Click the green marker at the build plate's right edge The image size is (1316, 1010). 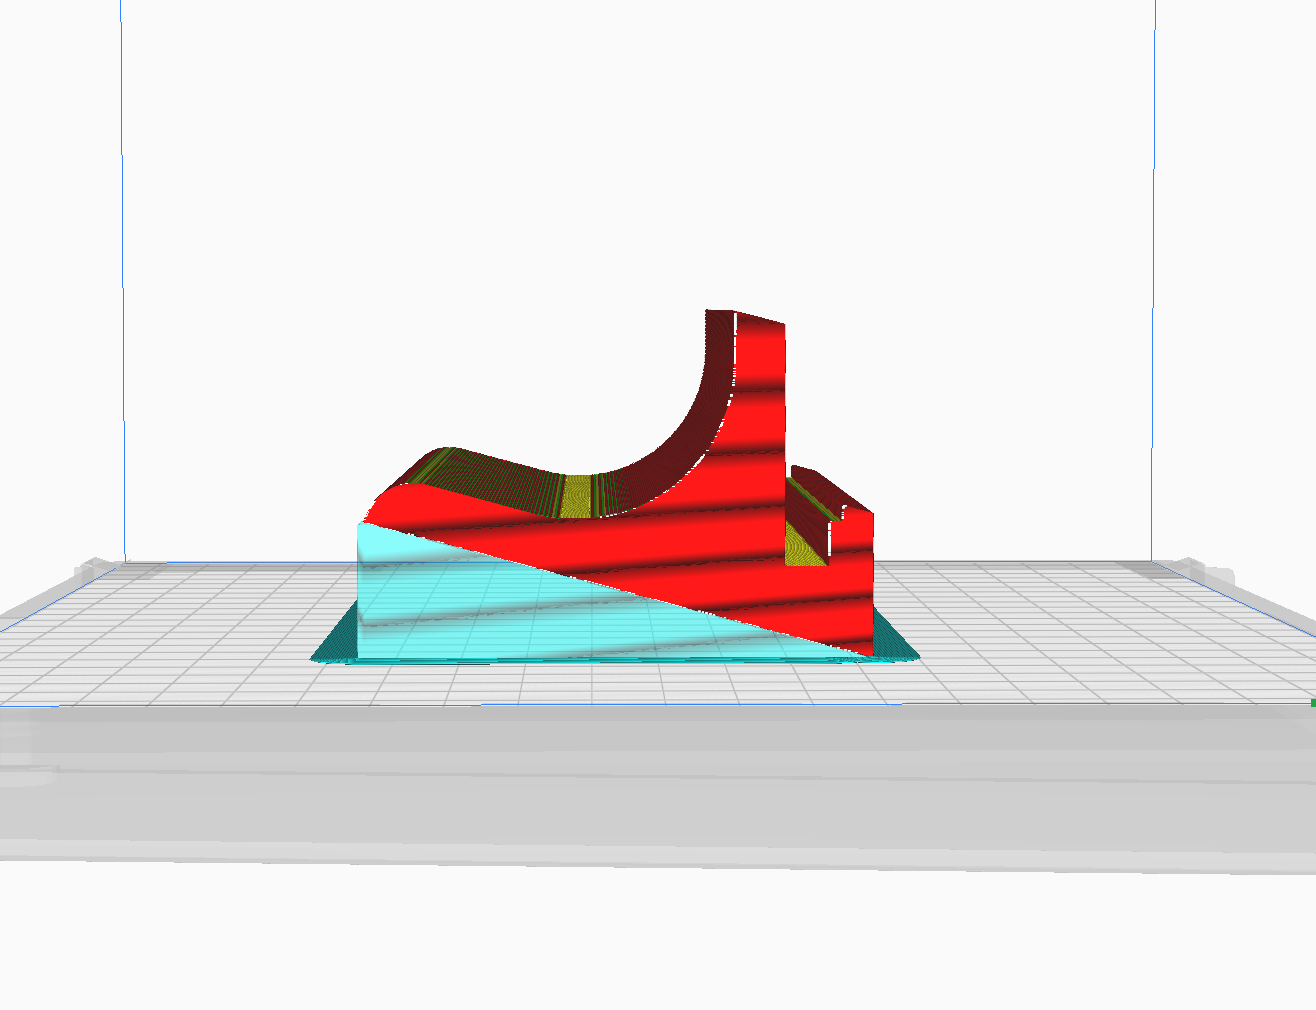tap(1312, 703)
